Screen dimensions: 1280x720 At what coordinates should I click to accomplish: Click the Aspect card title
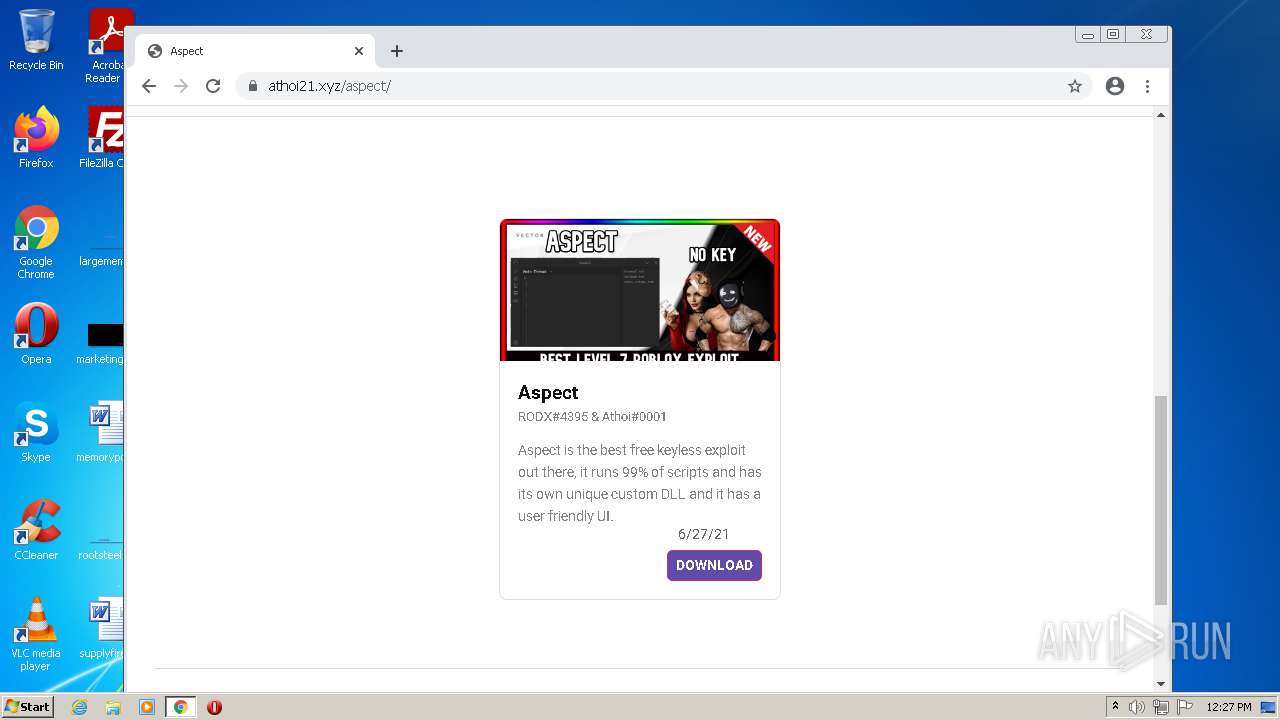548,392
